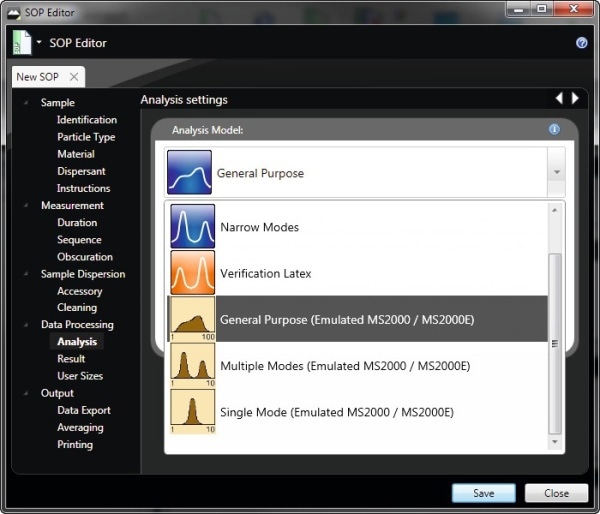The image size is (600, 514).
Task: Click the Analysis Model info icon
Action: [x=554, y=129]
